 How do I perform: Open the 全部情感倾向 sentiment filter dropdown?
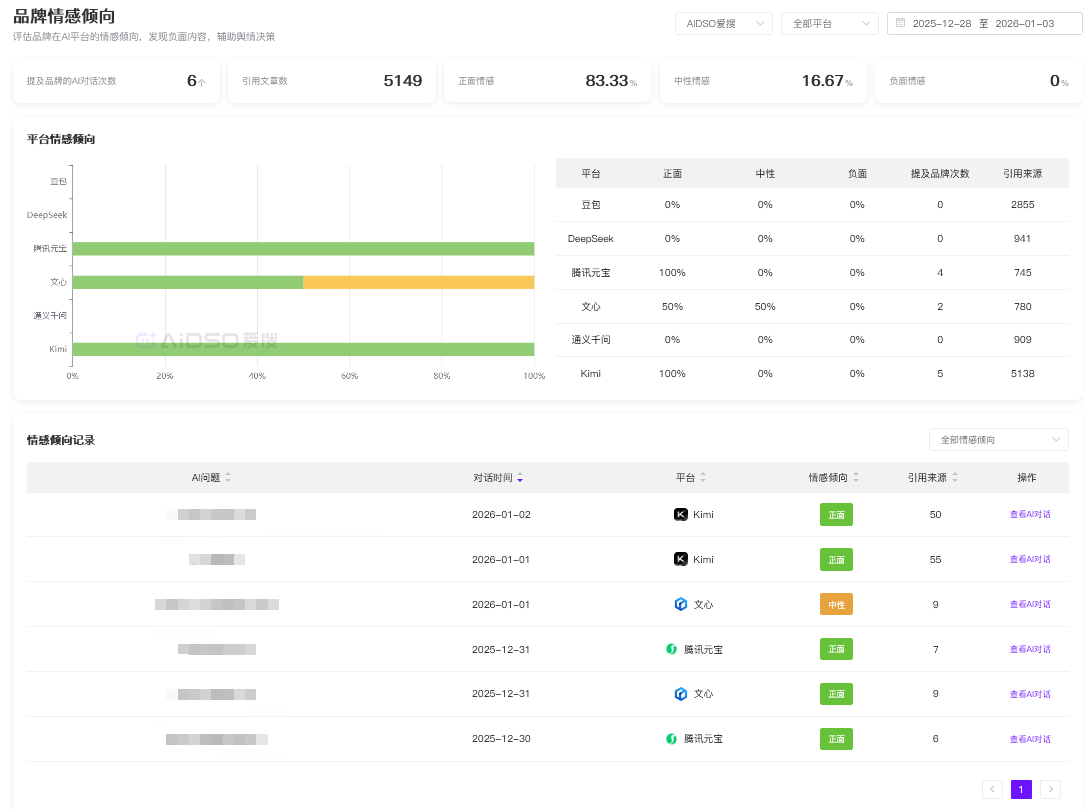tap(997, 440)
